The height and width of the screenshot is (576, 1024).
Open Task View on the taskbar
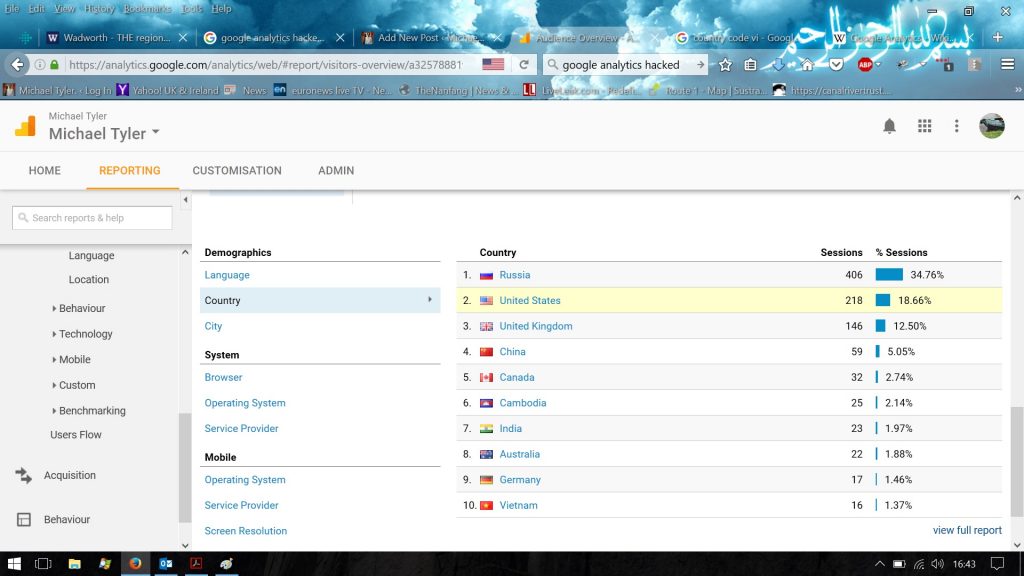(x=43, y=564)
